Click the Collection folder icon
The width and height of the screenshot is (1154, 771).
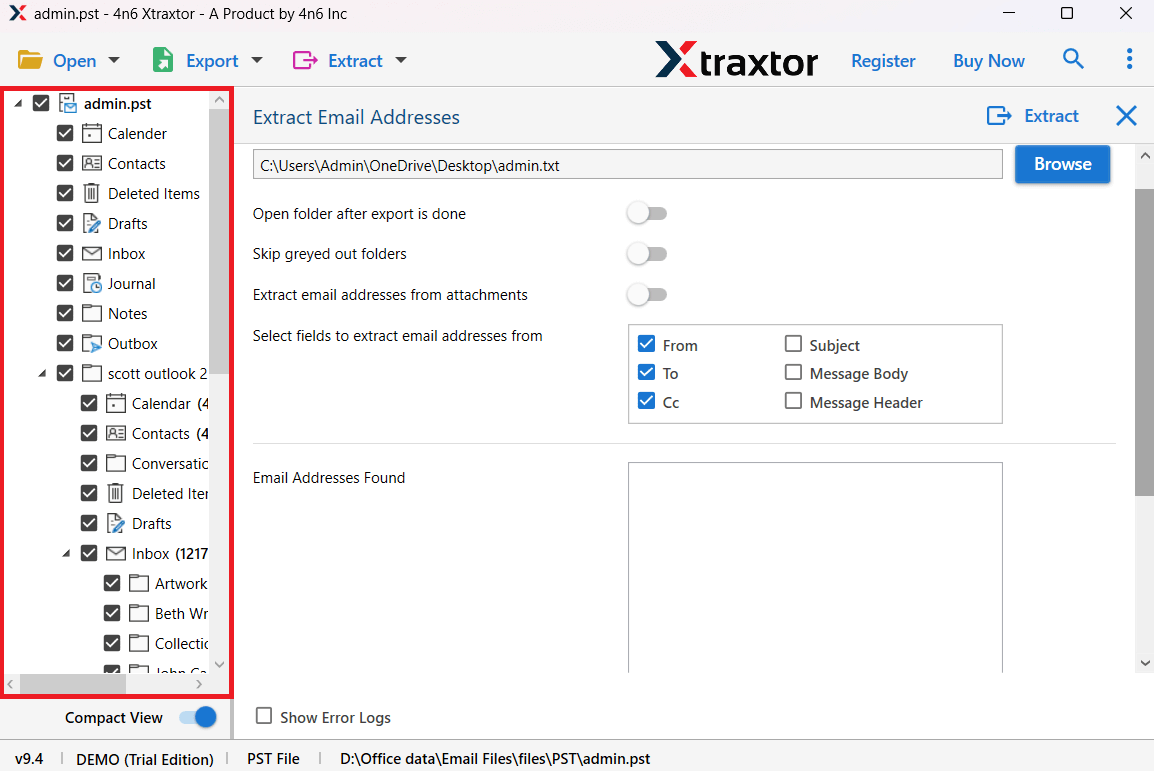(x=139, y=644)
